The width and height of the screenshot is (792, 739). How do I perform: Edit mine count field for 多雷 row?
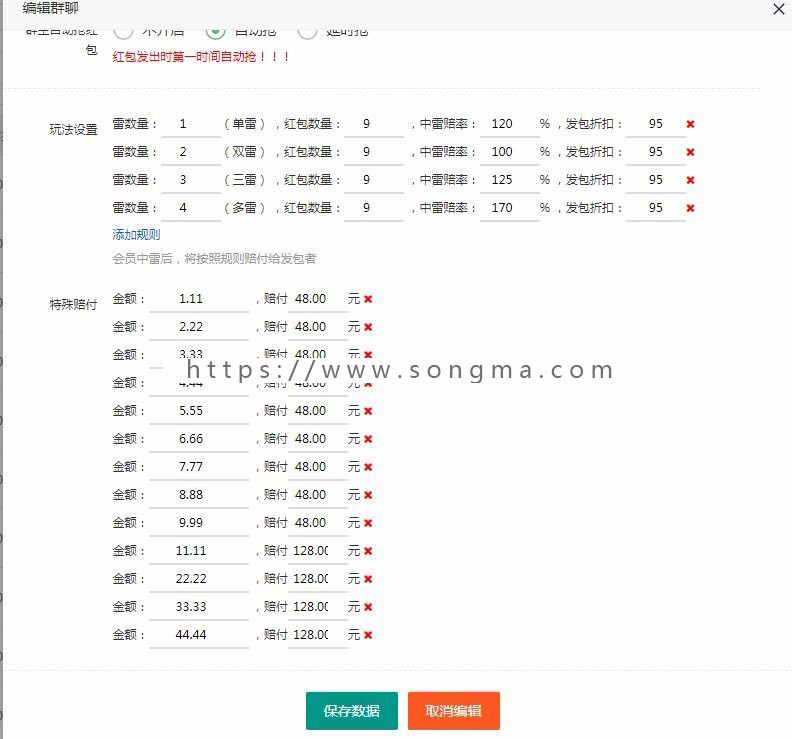pos(191,208)
